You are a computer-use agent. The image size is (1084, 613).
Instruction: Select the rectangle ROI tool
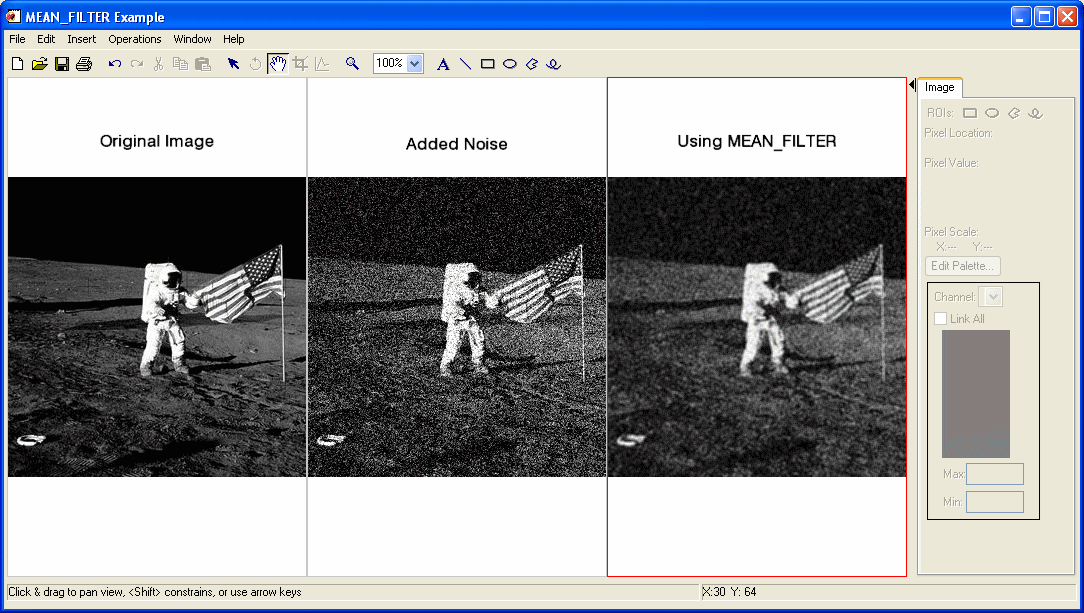(x=970, y=112)
